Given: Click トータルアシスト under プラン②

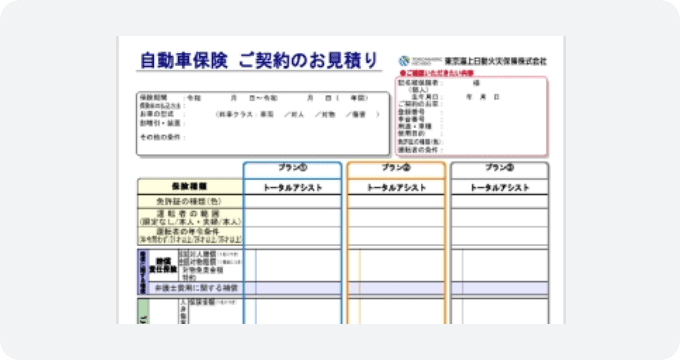Looking at the screenshot, I should pyautogui.click(x=396, y=187).
